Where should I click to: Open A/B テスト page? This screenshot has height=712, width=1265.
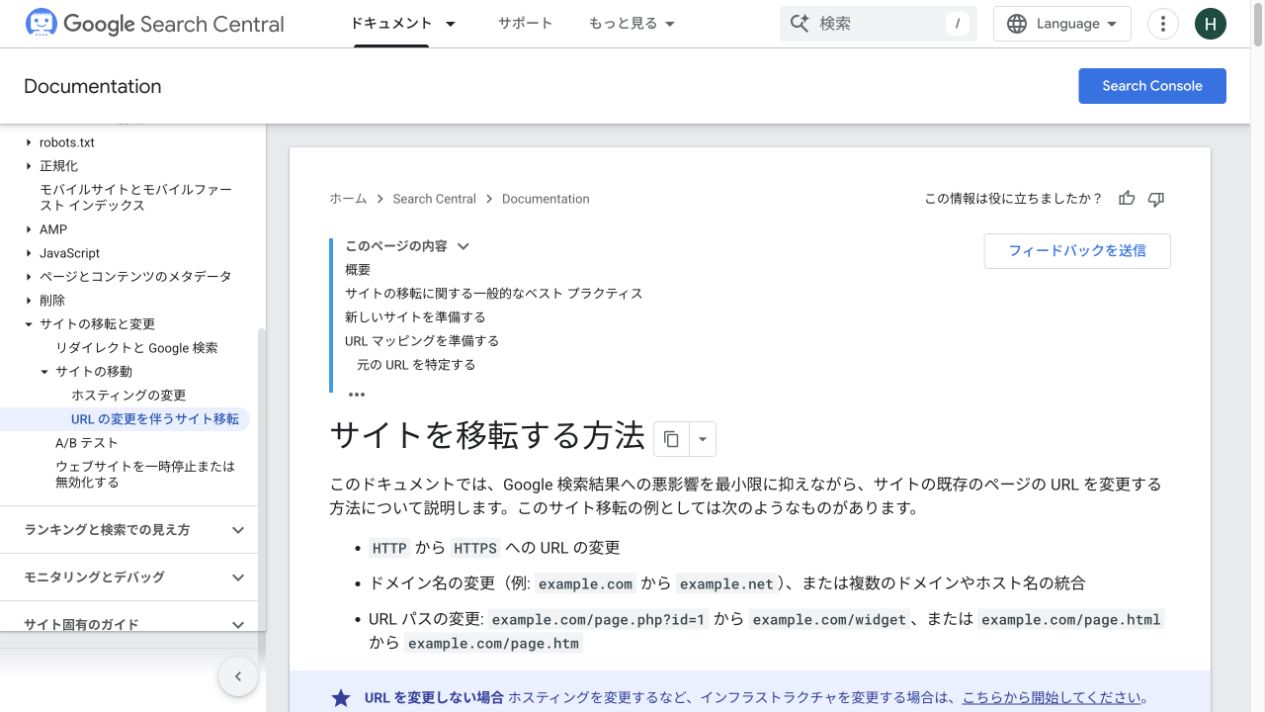(87, 443)
